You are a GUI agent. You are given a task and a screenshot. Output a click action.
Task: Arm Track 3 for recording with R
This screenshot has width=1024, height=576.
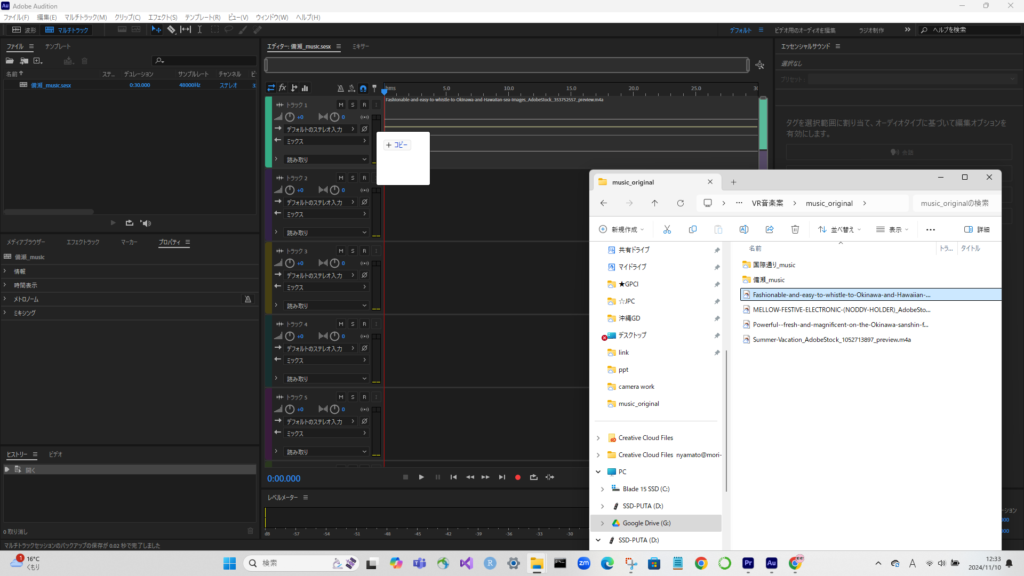pyautogui.click(x=364, y=251)
